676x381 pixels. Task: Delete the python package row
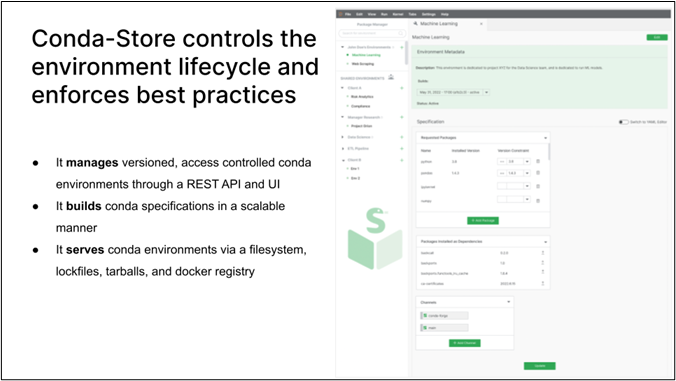538,161
